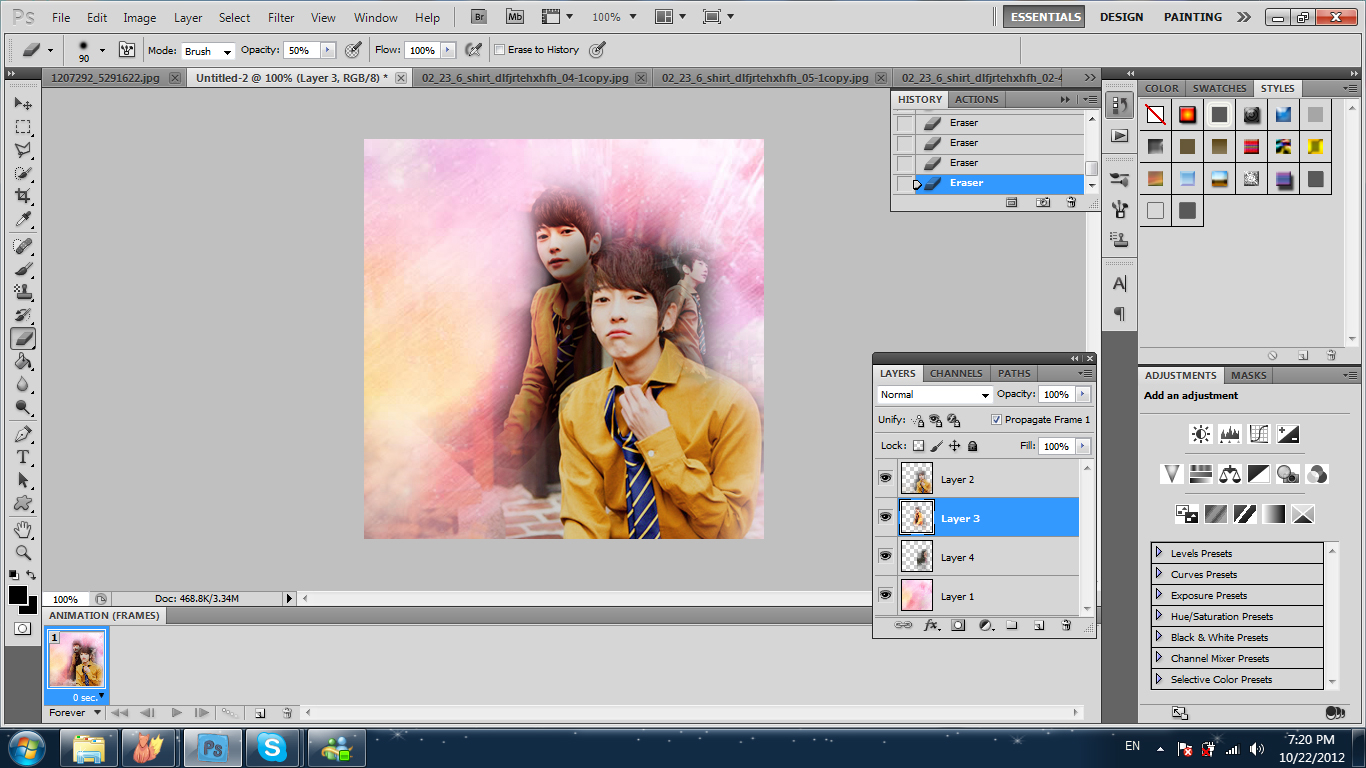Choose the Quick Selection tool

tap(23, 173)
